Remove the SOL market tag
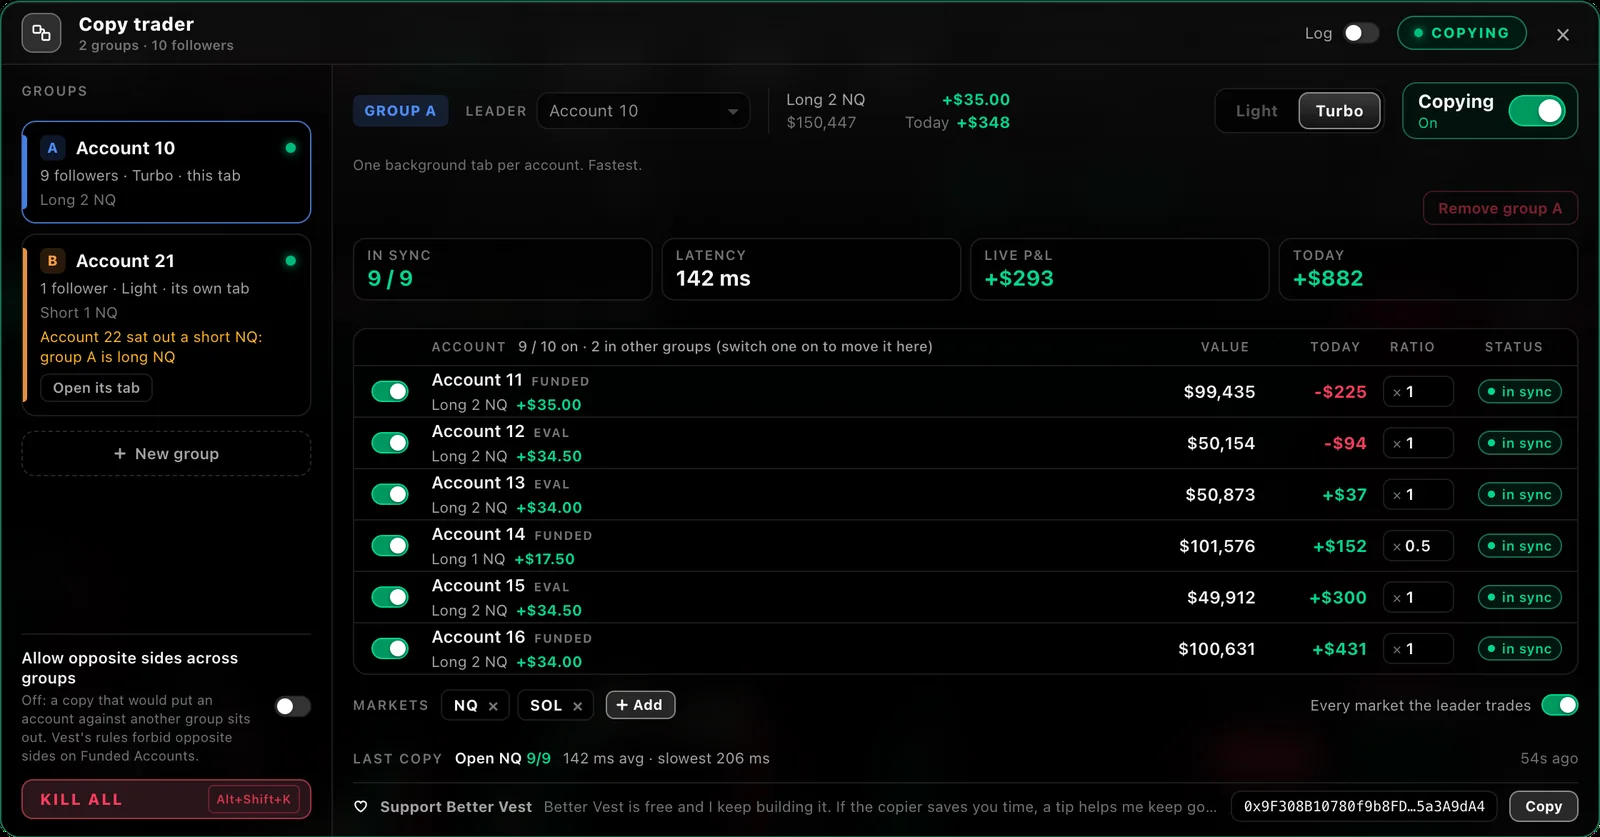1600x837 pixels. coord(578,706)
